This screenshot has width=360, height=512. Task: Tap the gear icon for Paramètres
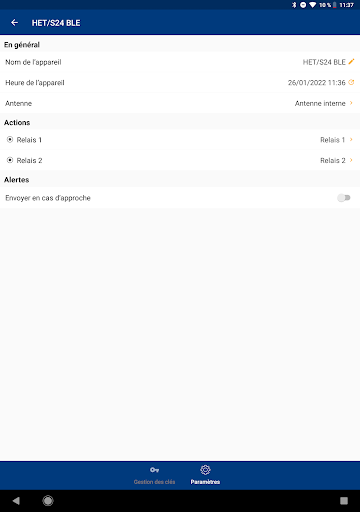(x=205, y=470)
